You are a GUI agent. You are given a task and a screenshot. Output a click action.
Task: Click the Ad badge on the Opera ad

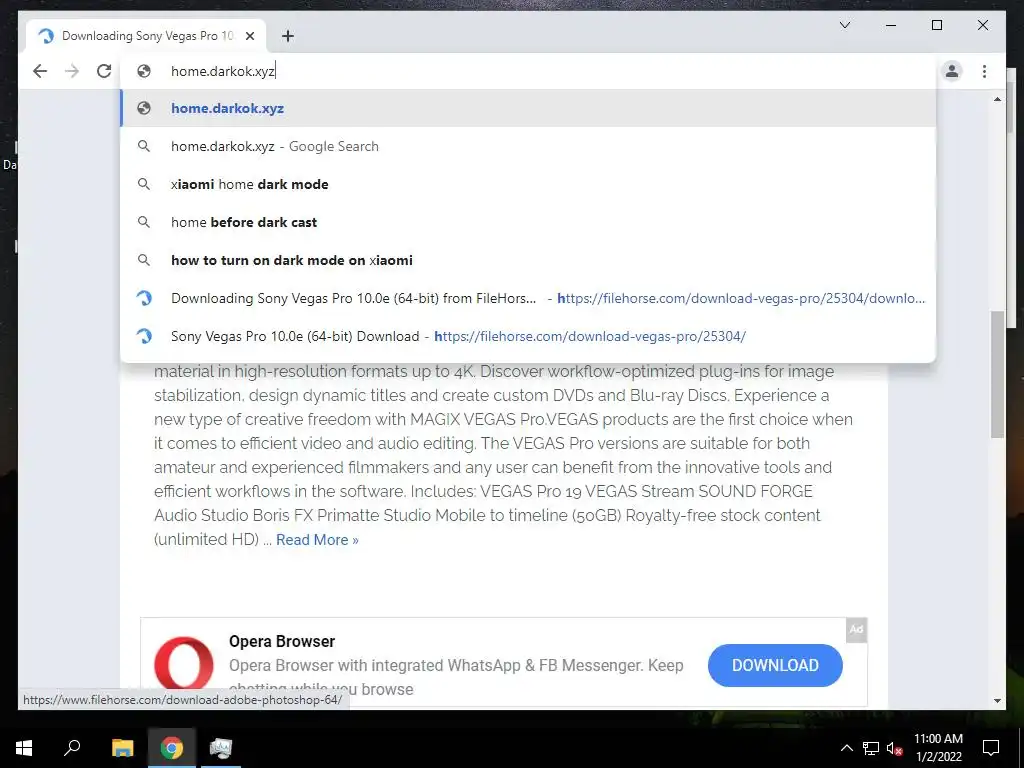[x=856, y=630]
